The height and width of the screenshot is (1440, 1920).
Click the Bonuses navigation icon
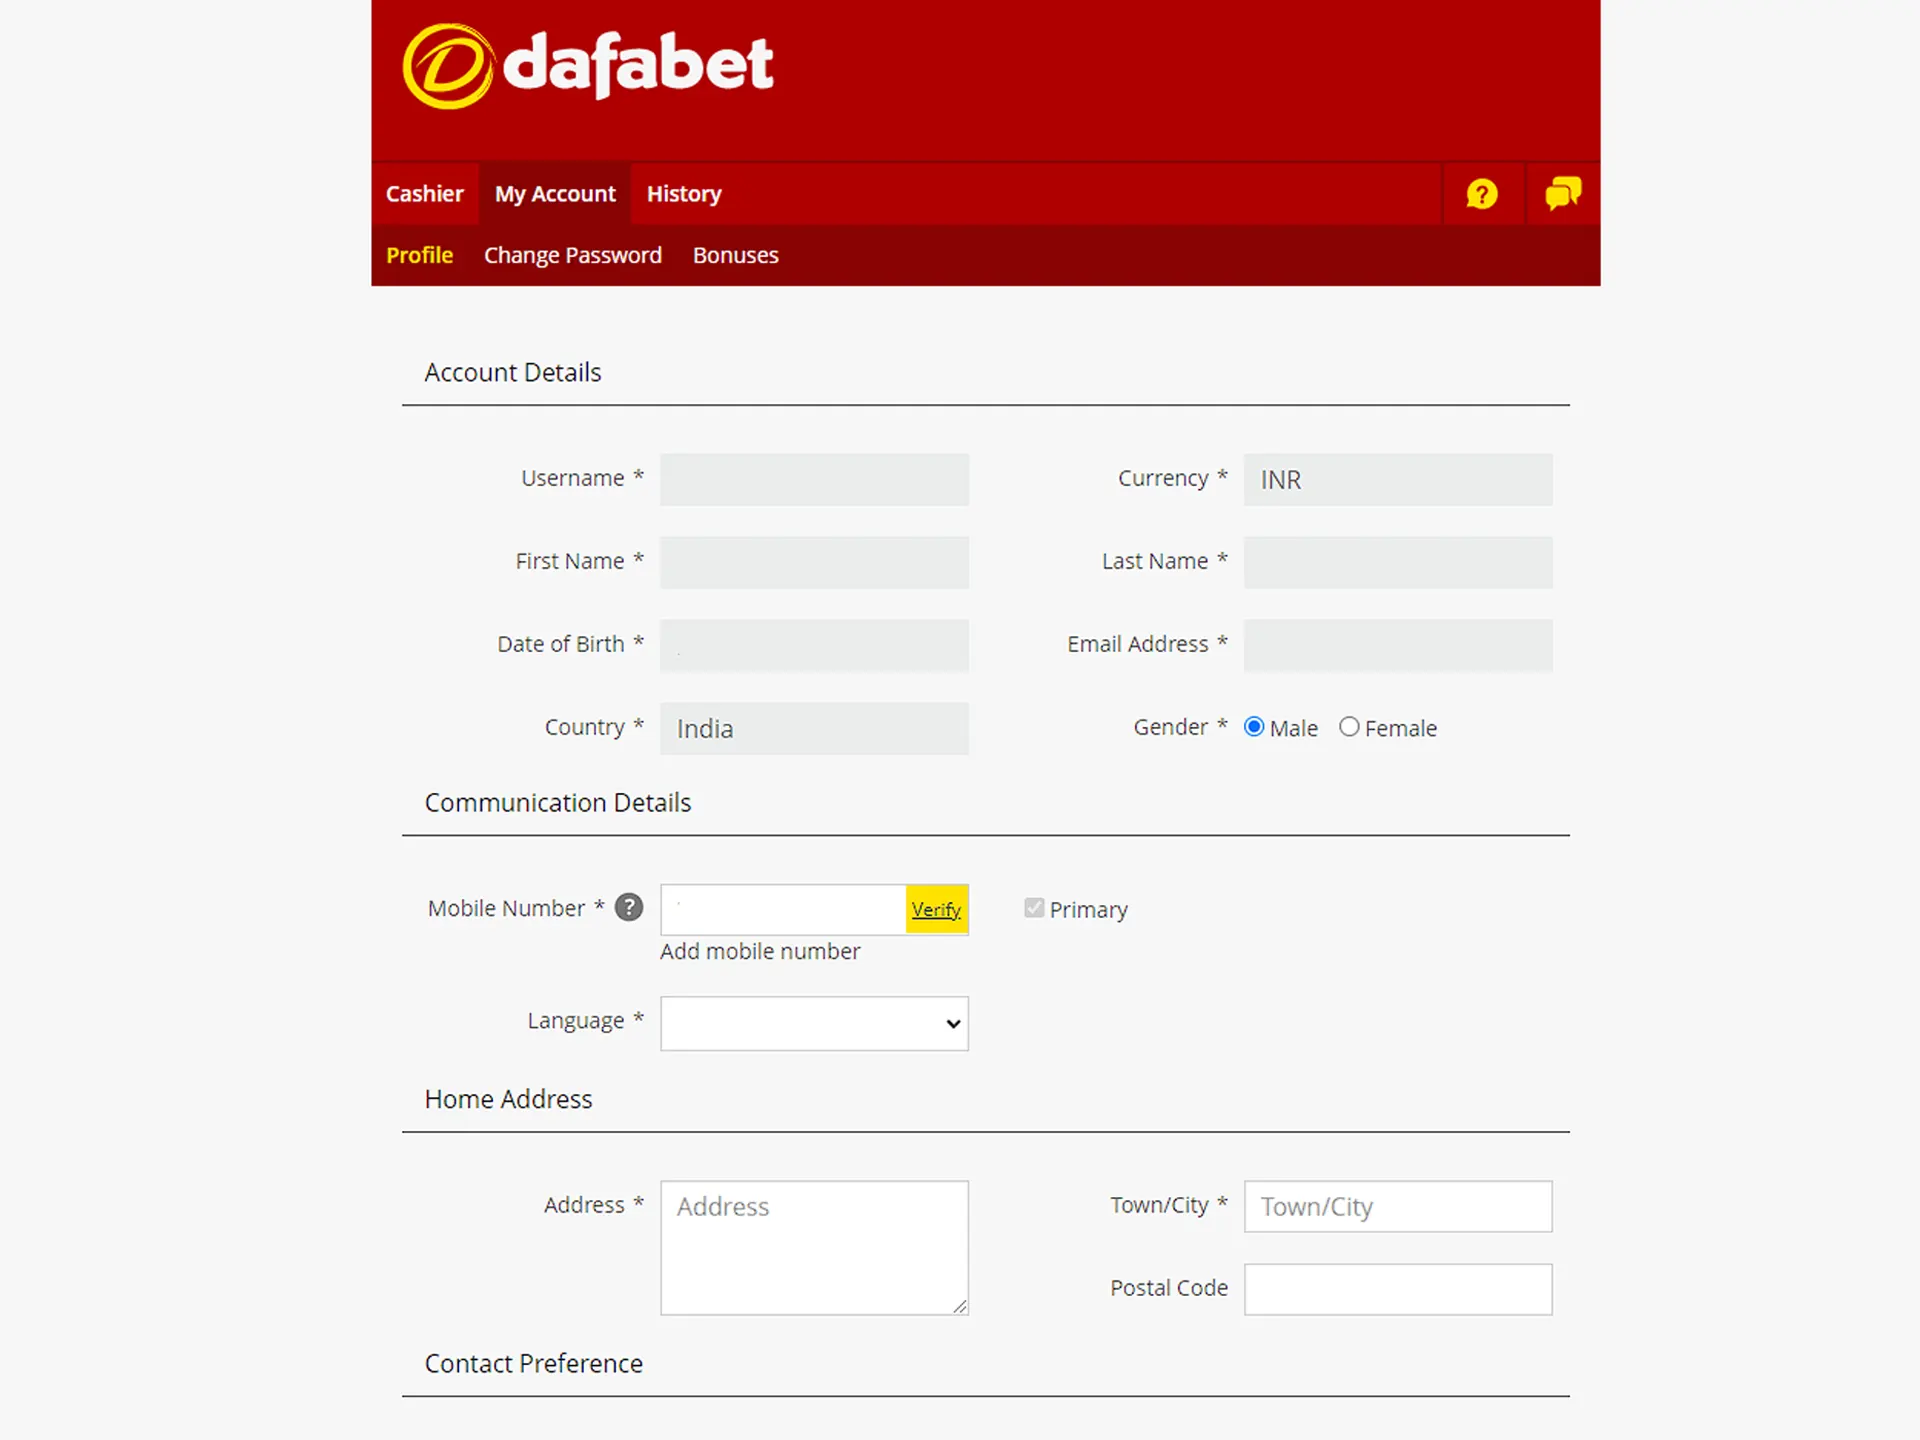click(736, 254)
